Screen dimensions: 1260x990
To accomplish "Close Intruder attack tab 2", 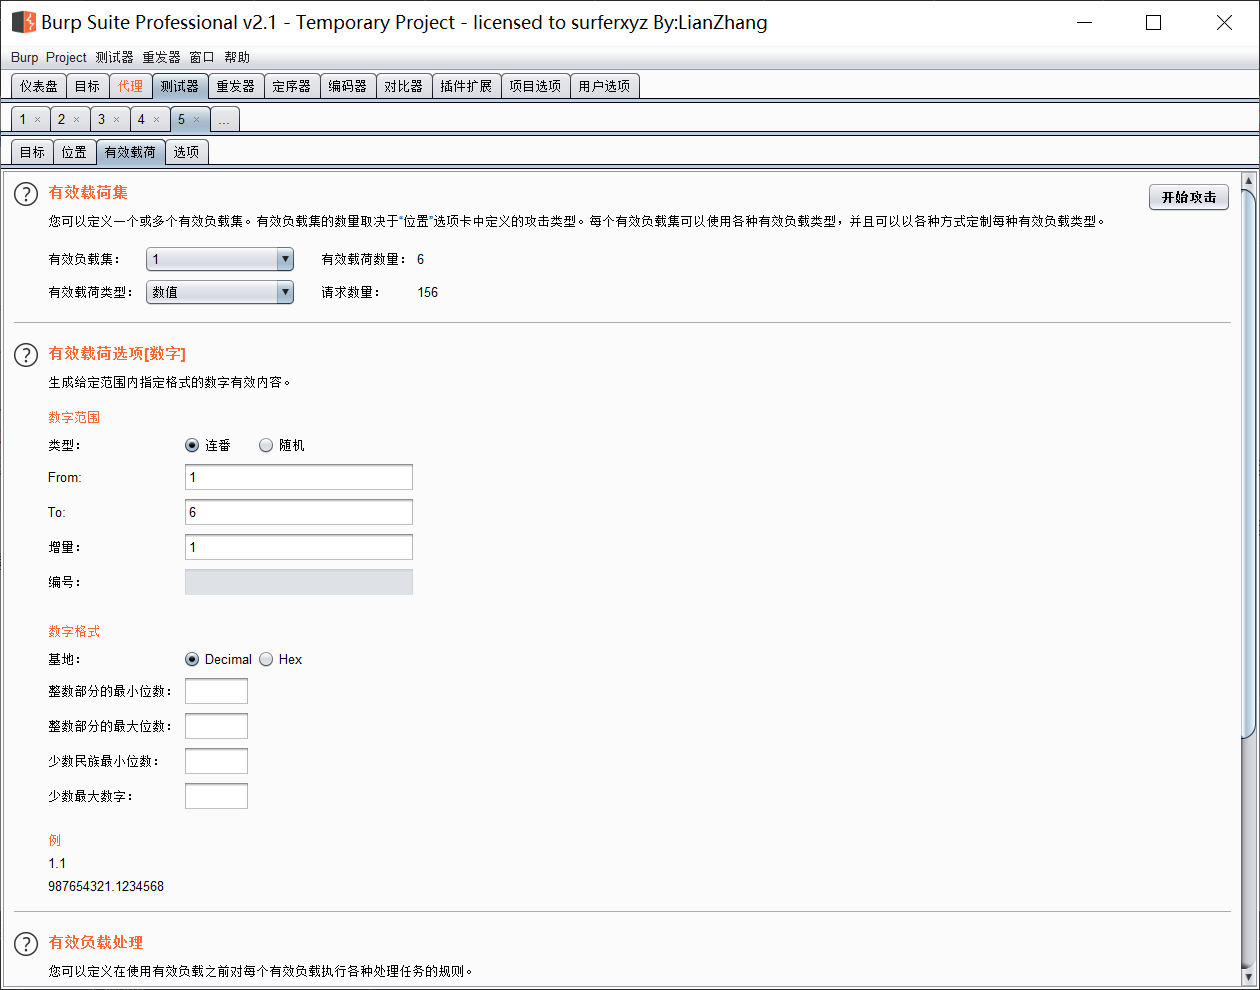I will [76, 120].
